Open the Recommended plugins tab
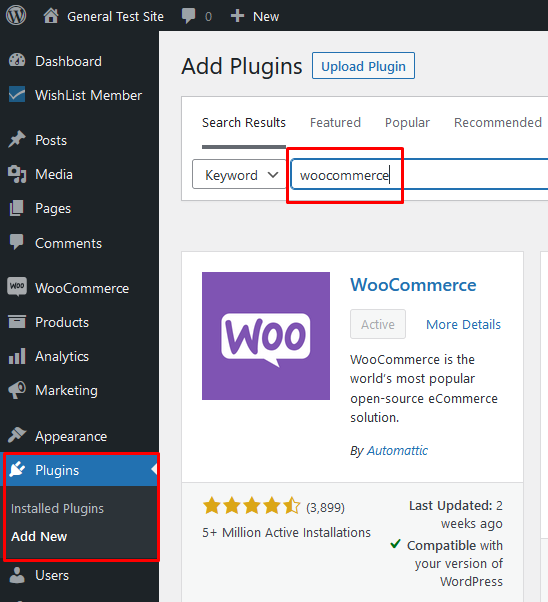This screenshot has height=602, width=548. [498, 122]
